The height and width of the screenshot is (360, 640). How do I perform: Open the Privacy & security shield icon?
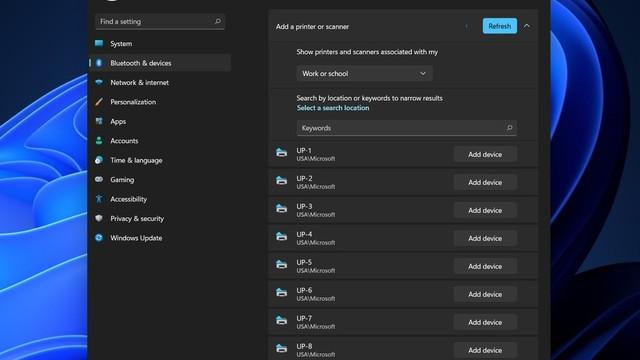[99, 218]
